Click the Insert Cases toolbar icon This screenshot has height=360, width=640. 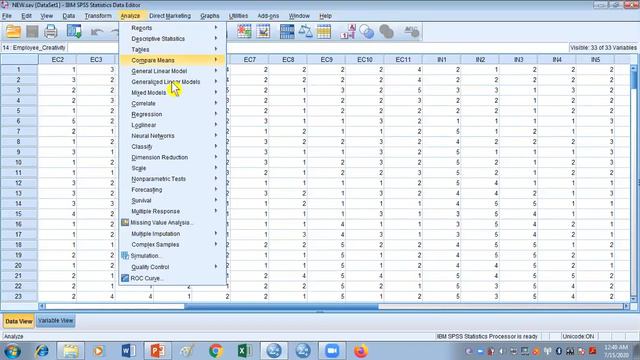coord(244,31)
